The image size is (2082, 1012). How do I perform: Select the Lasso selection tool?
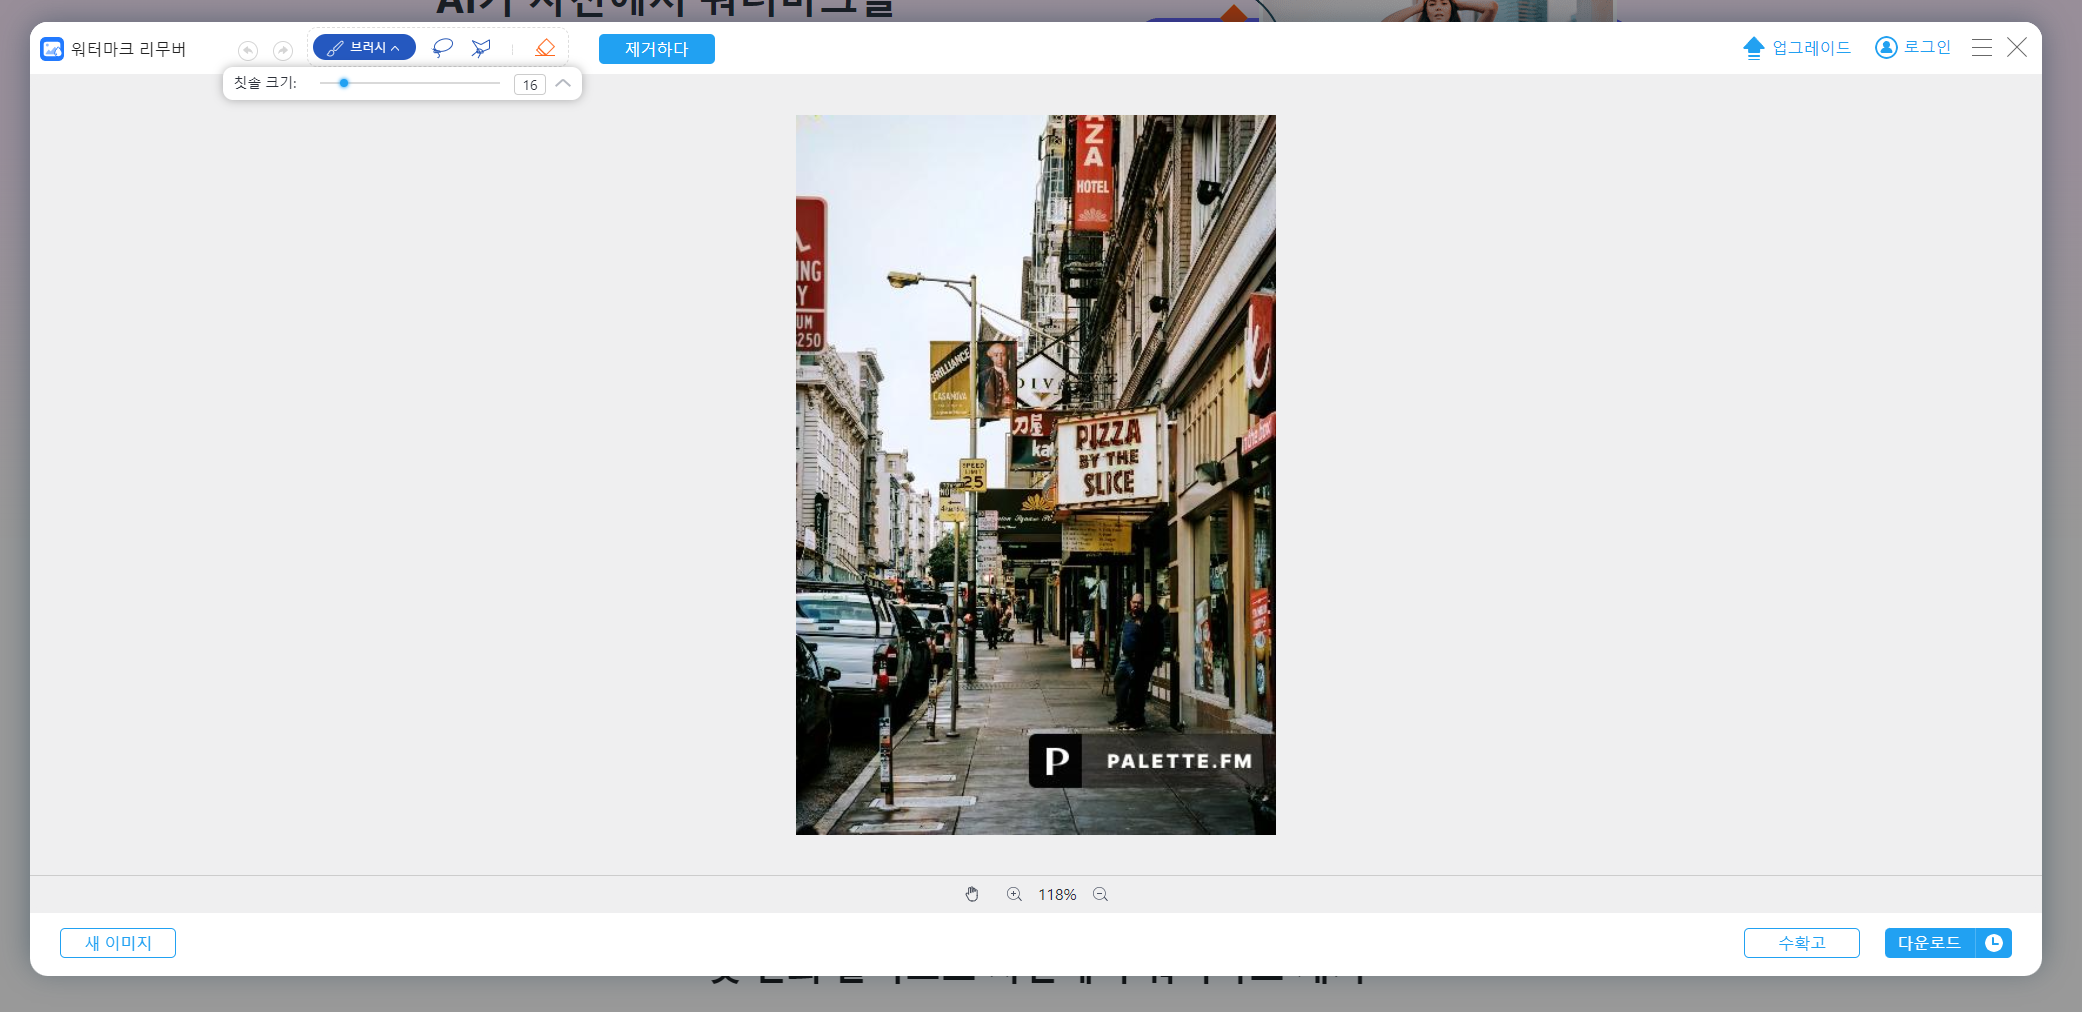click(x=442, y=48)
